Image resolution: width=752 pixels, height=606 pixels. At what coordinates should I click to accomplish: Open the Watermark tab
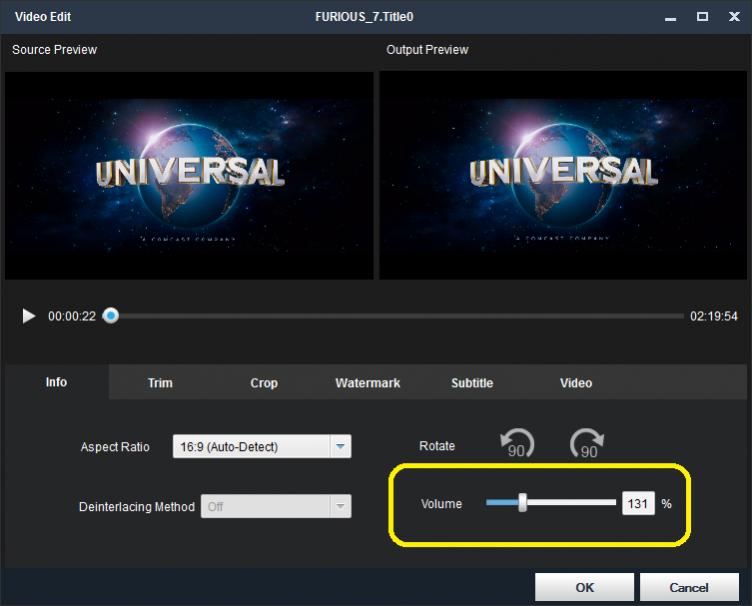click(367, 383)
